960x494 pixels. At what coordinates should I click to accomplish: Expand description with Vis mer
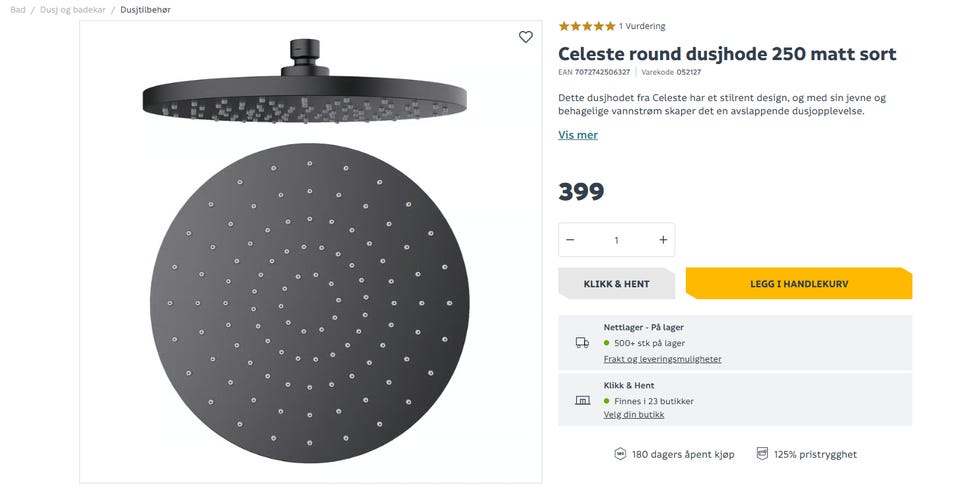tap(578, 135)
